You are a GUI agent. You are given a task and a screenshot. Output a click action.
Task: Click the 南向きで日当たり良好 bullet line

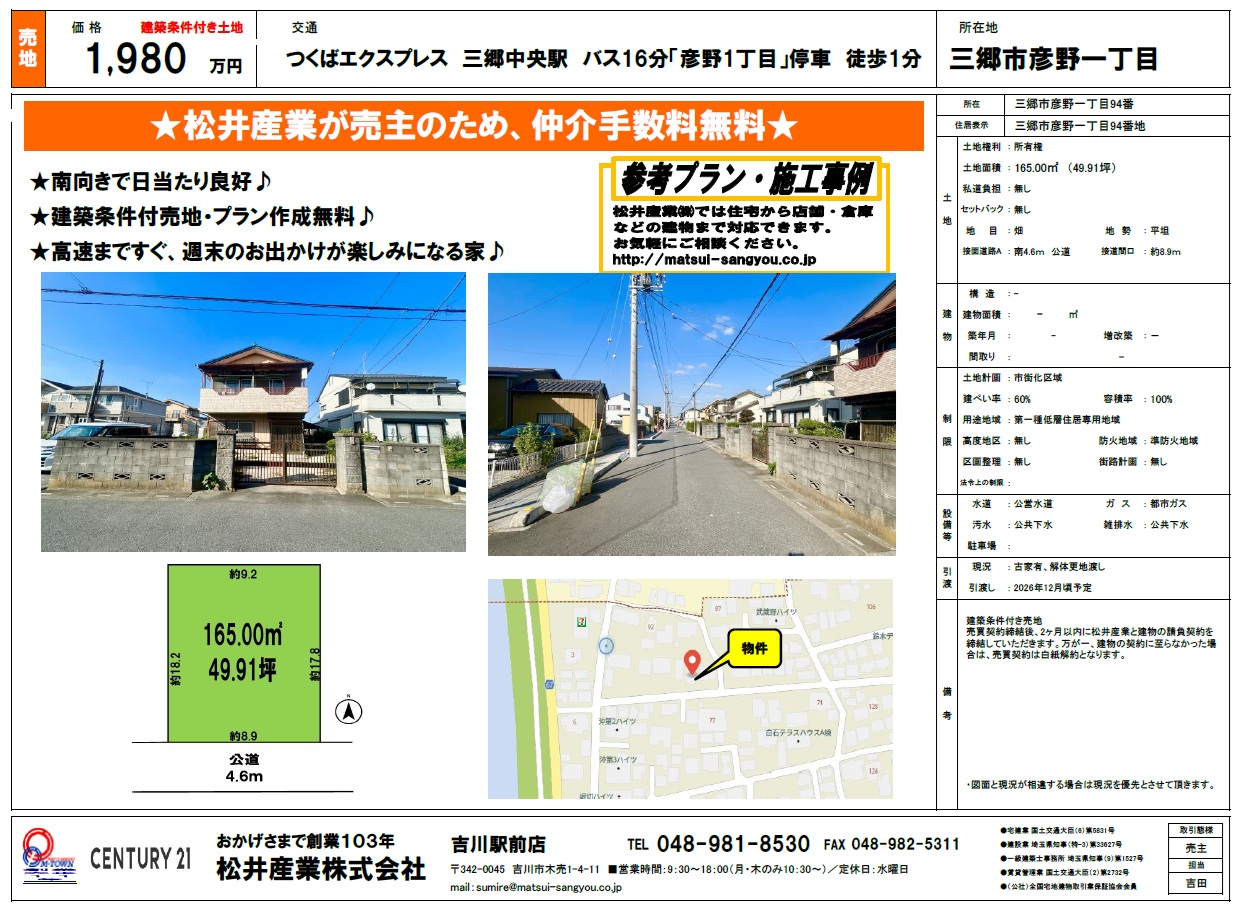(153, 183)
